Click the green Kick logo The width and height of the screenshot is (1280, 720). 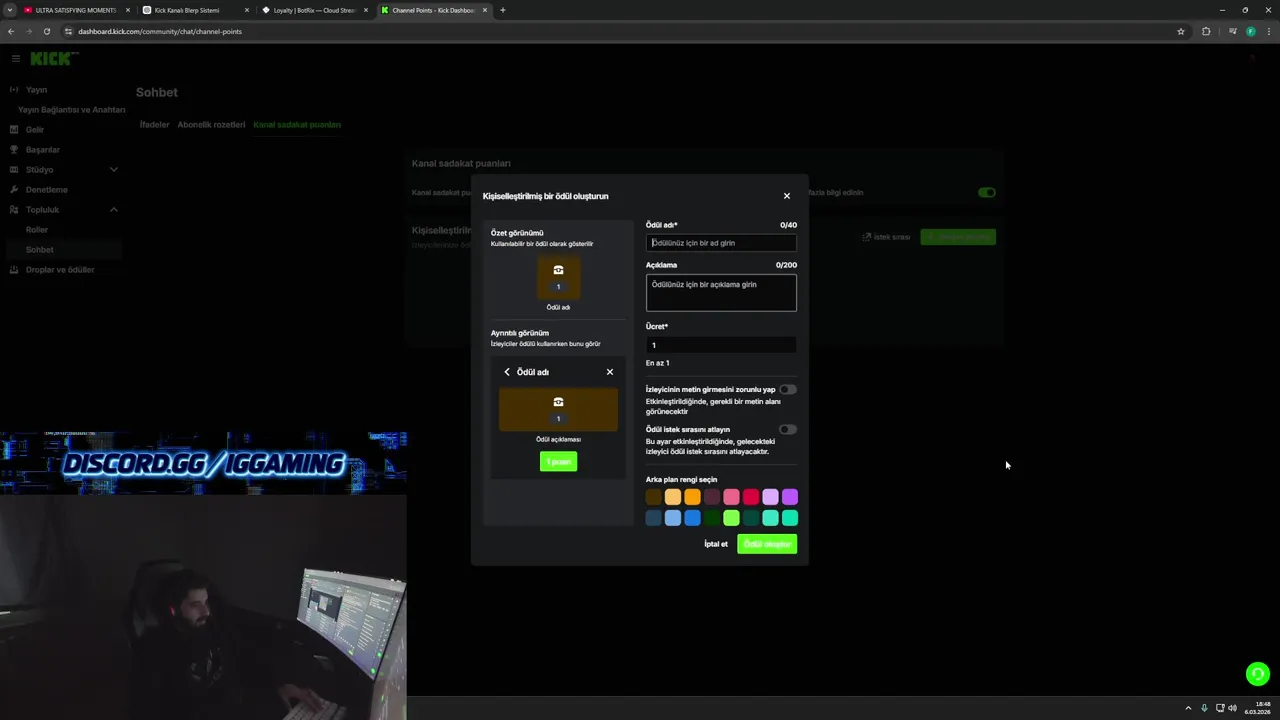pyautogui.click(x=51, y=59)
